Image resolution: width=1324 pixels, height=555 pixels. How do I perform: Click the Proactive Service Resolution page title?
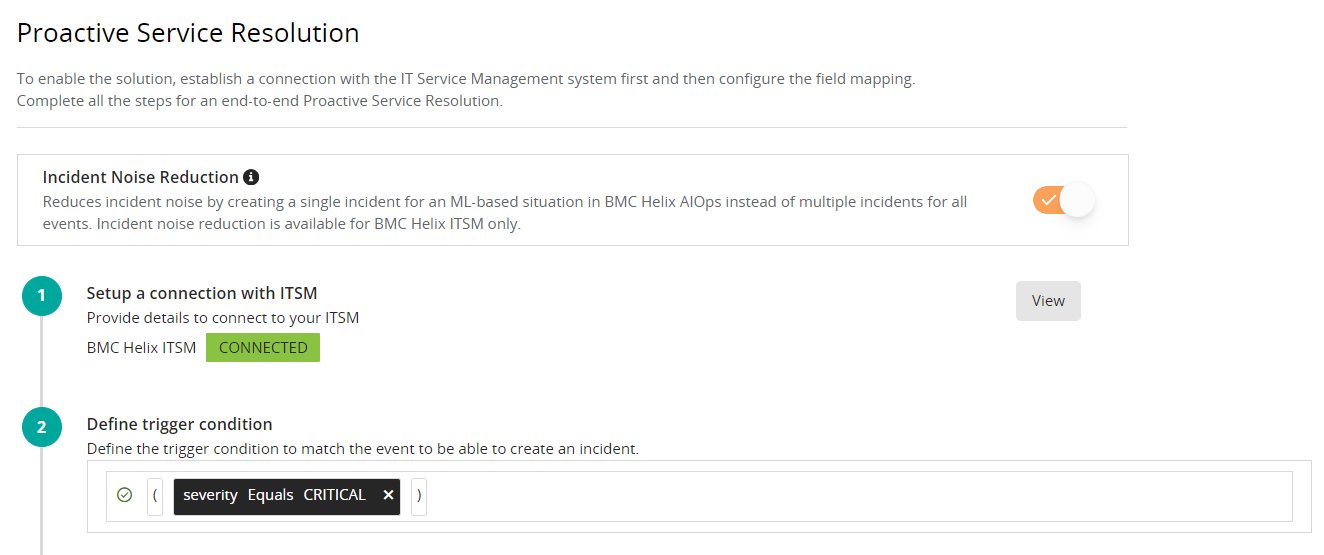click(188, 32)
